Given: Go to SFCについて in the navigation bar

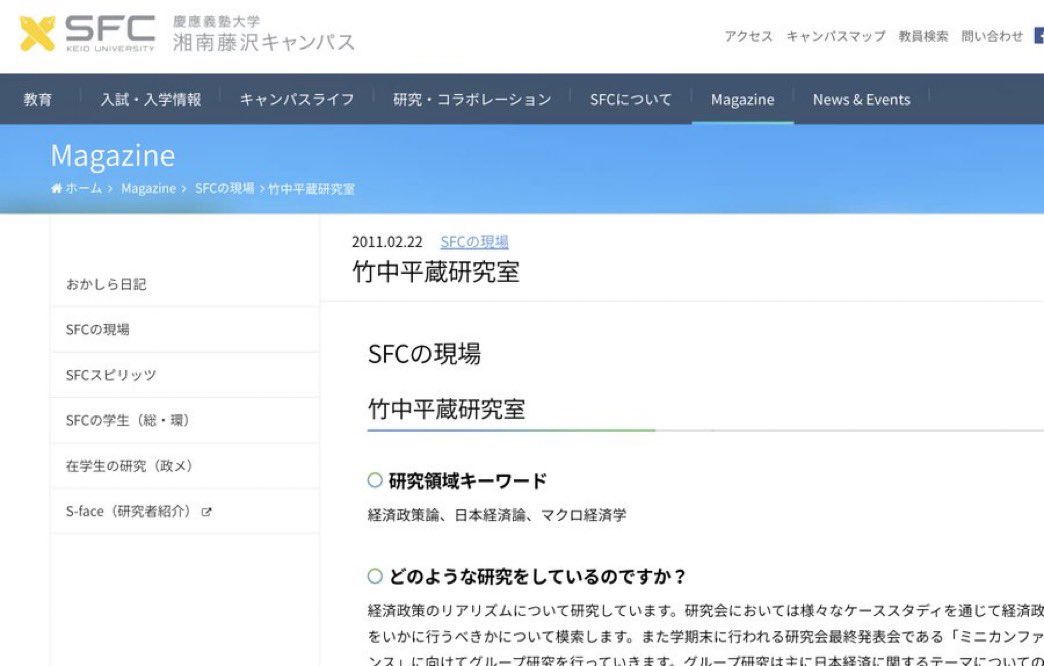Looking at the screenshot, I should click(630, 99).
